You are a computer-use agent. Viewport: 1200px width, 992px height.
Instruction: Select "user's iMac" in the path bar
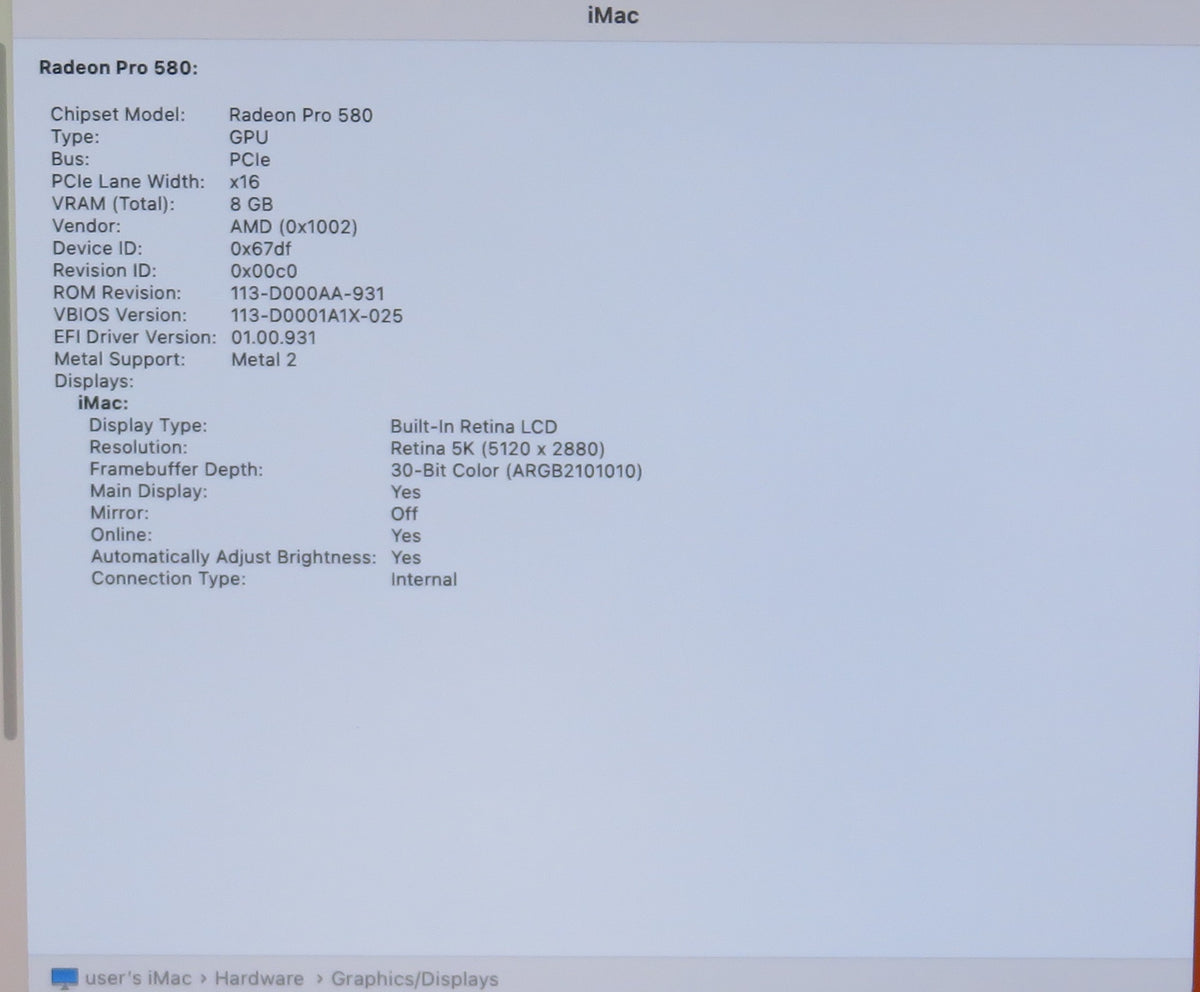coord(139,979)
